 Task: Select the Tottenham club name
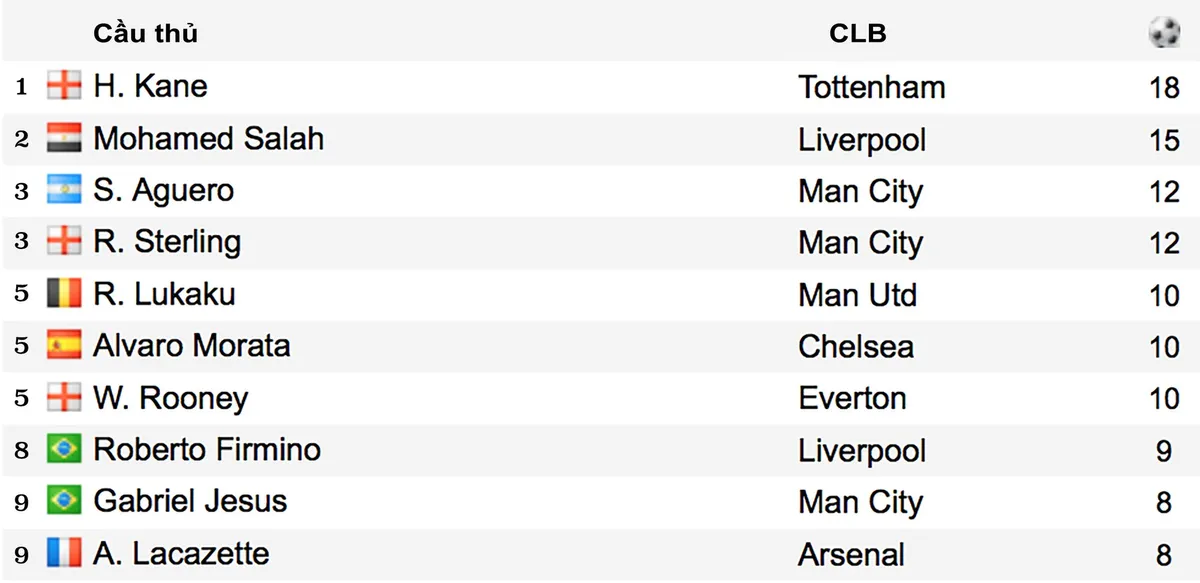(x=872, y=87)
